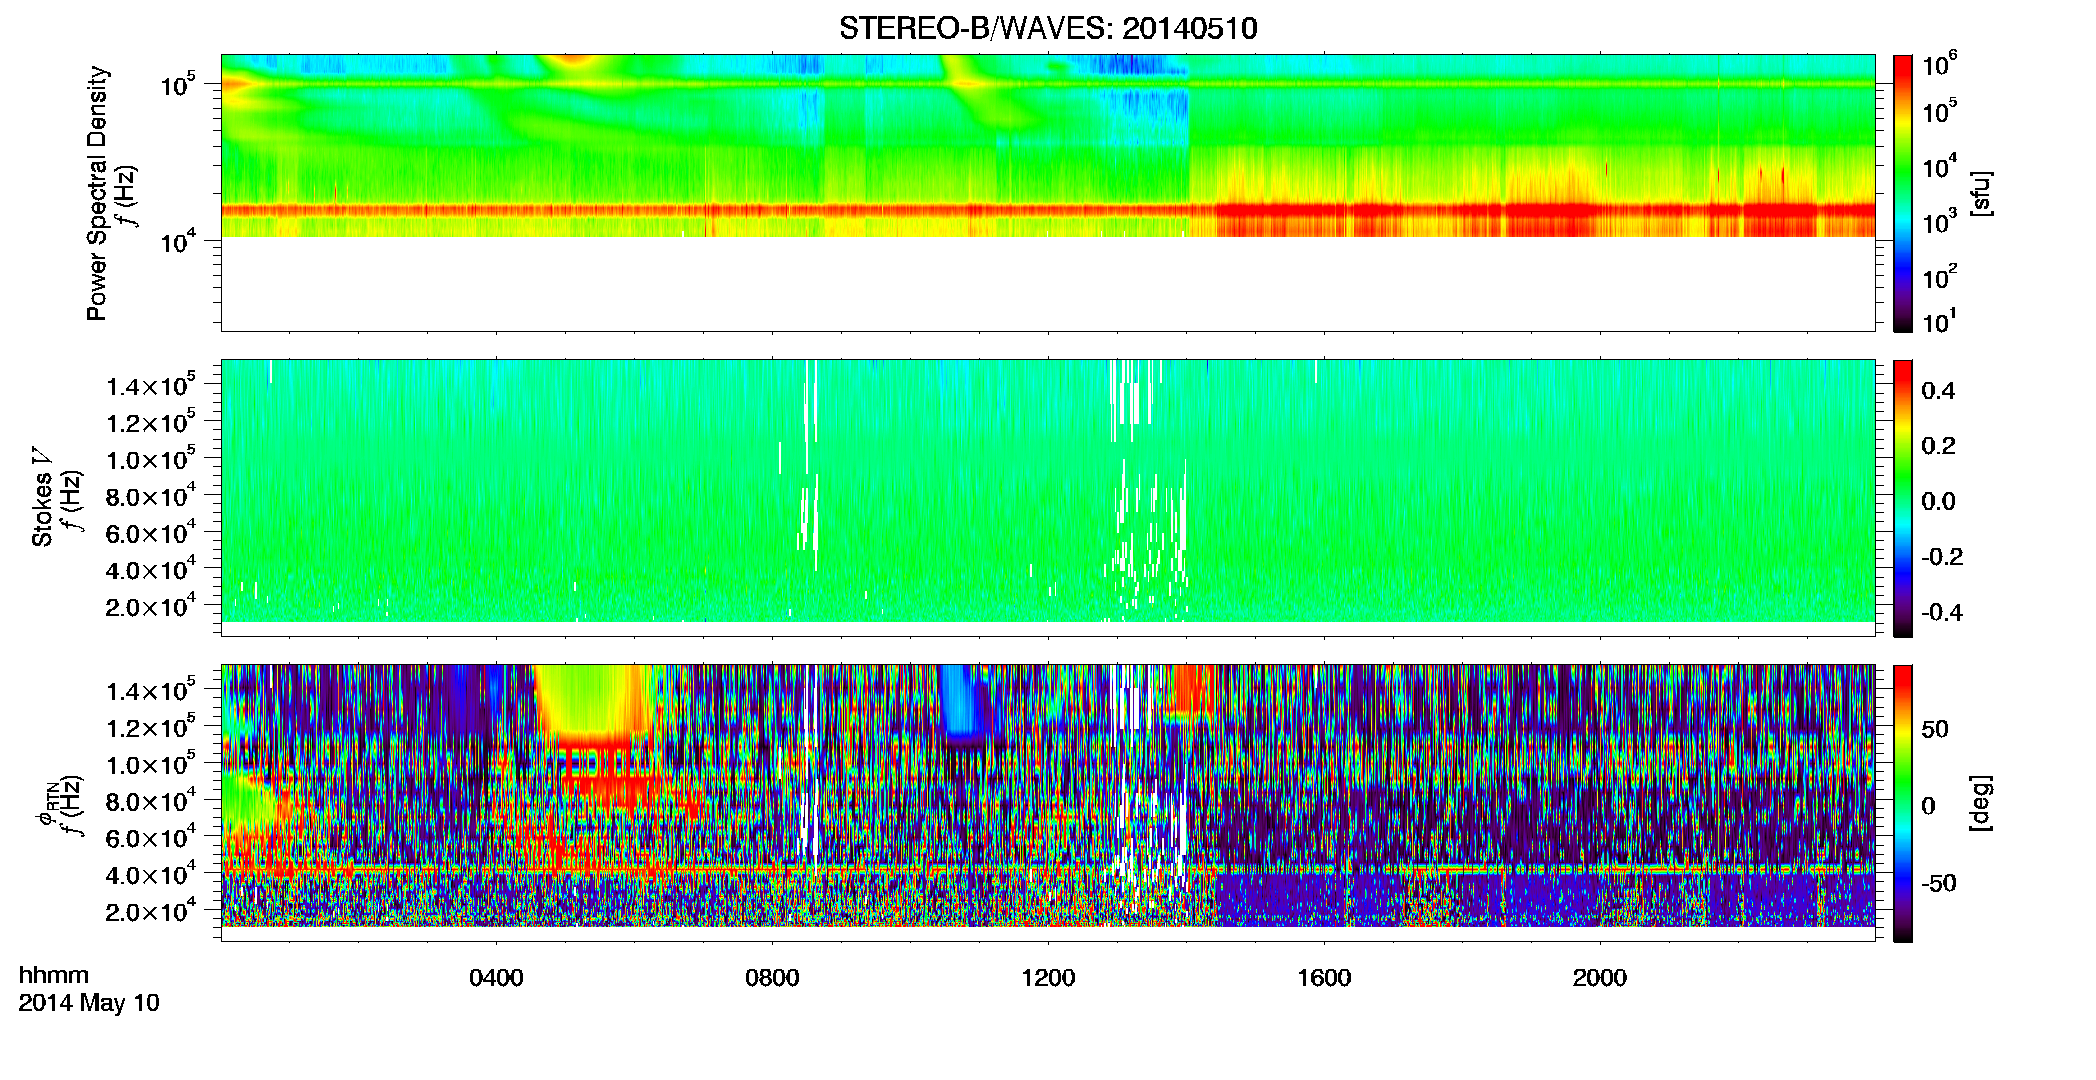The height and width of the screenshot is (1080, 2096).
Task: Click the power spectral density color bar
Action: tap(1903, 193)
